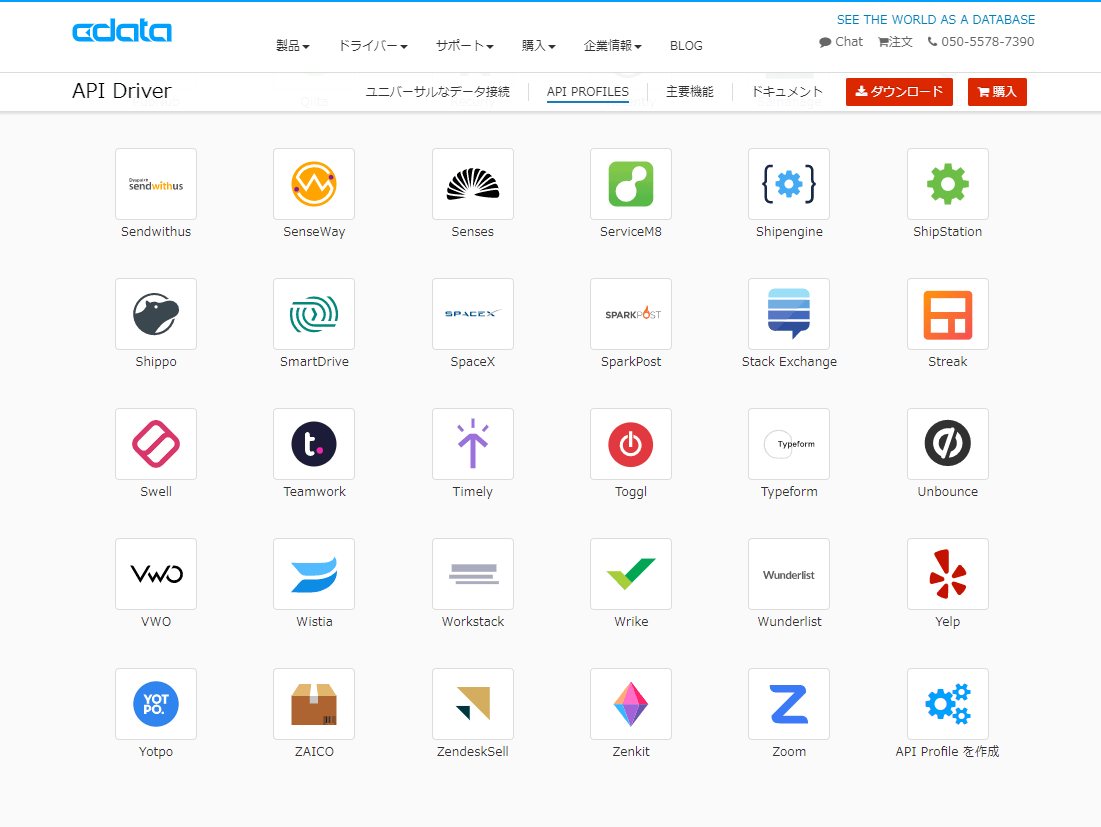
Task: Select the Senses fan-shaped logo
Action: coord(473,184)
